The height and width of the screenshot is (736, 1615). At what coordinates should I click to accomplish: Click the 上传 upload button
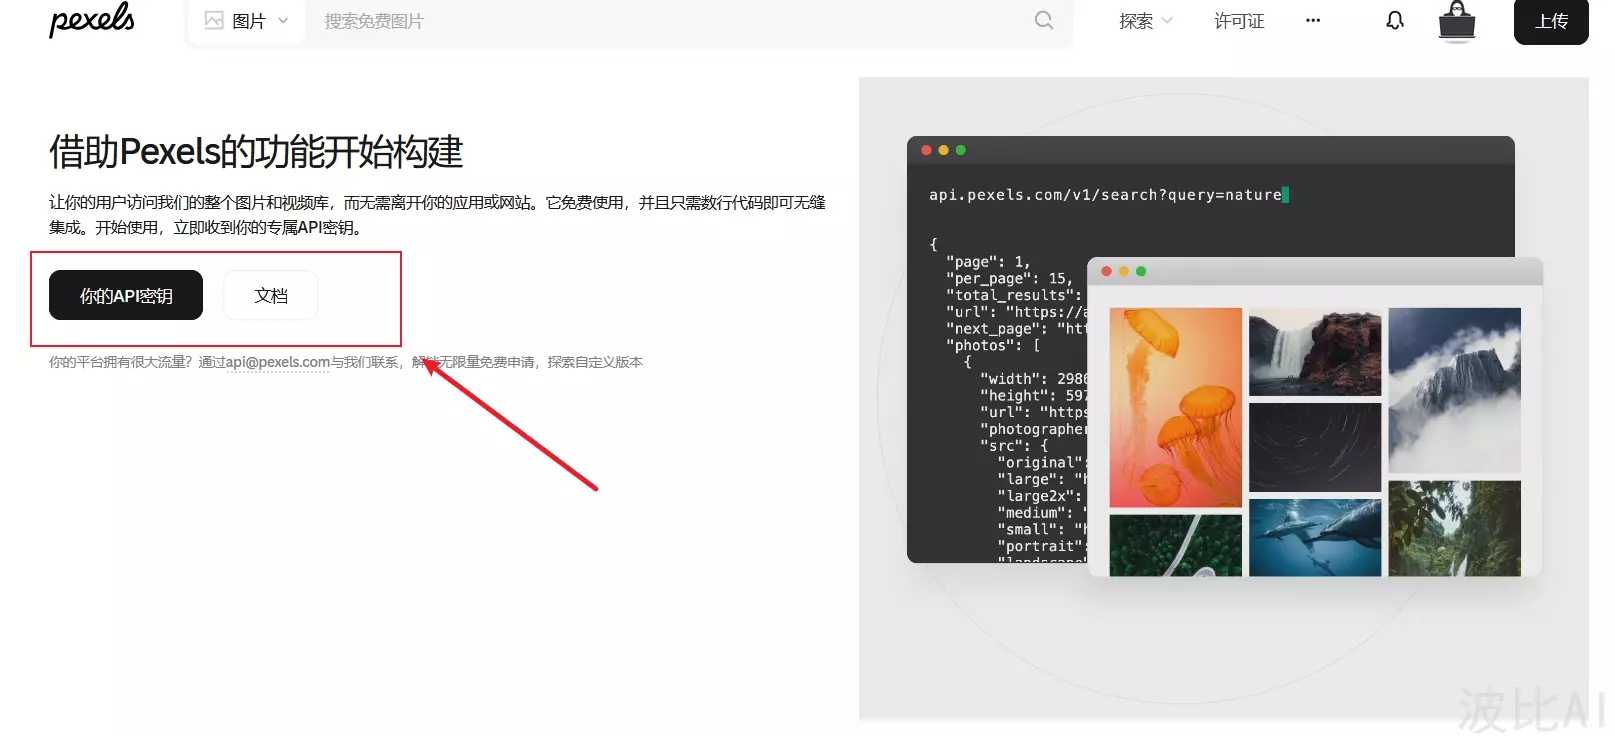click(x=1551, y=21)
